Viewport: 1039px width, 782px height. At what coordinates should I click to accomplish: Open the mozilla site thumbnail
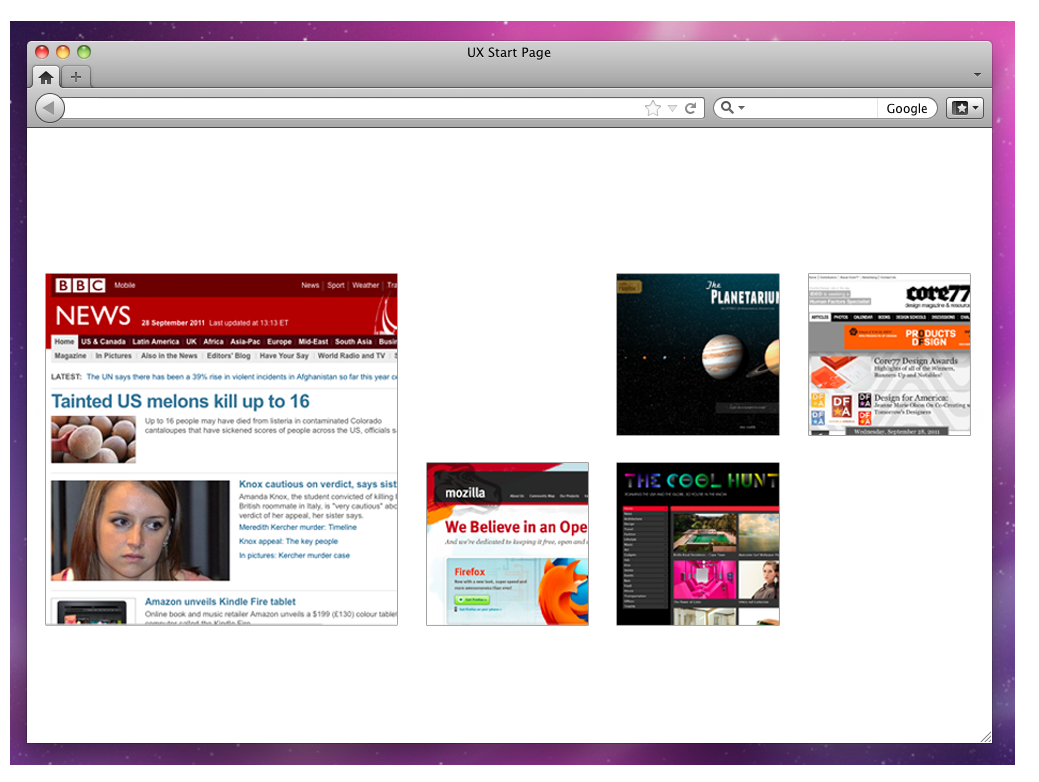tap(508, 544)
